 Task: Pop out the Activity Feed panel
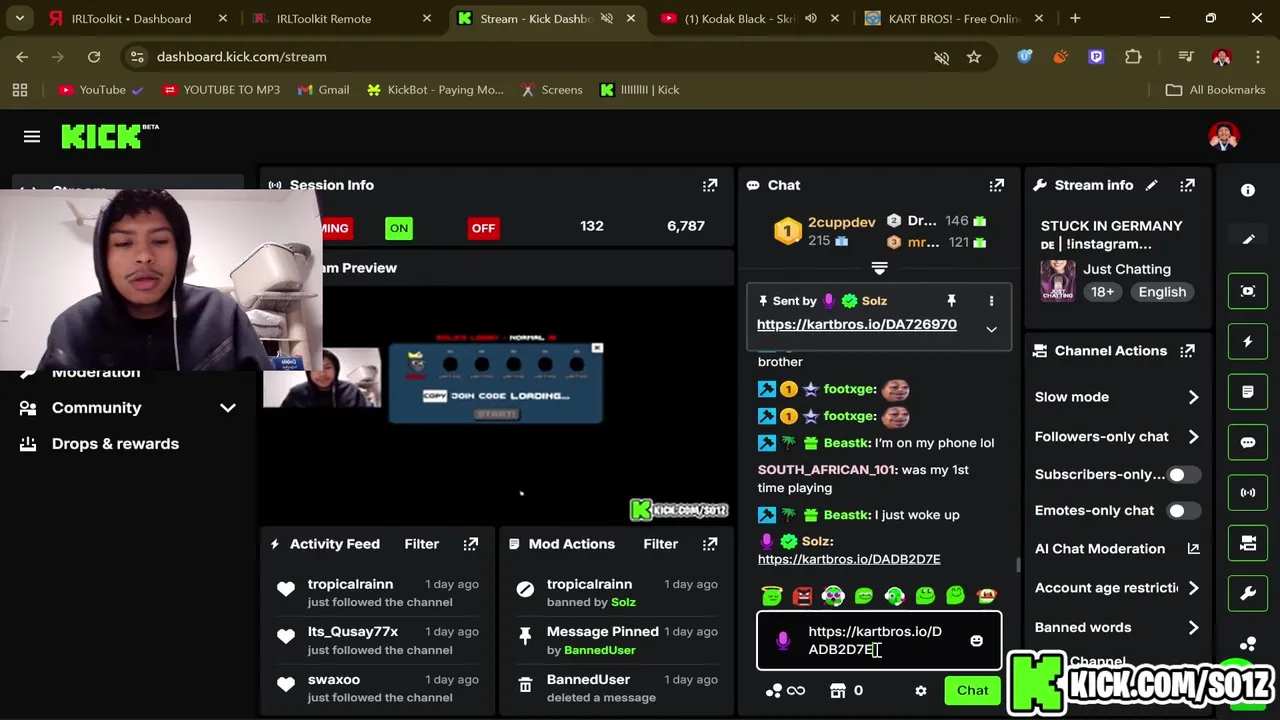click(471, 544)
